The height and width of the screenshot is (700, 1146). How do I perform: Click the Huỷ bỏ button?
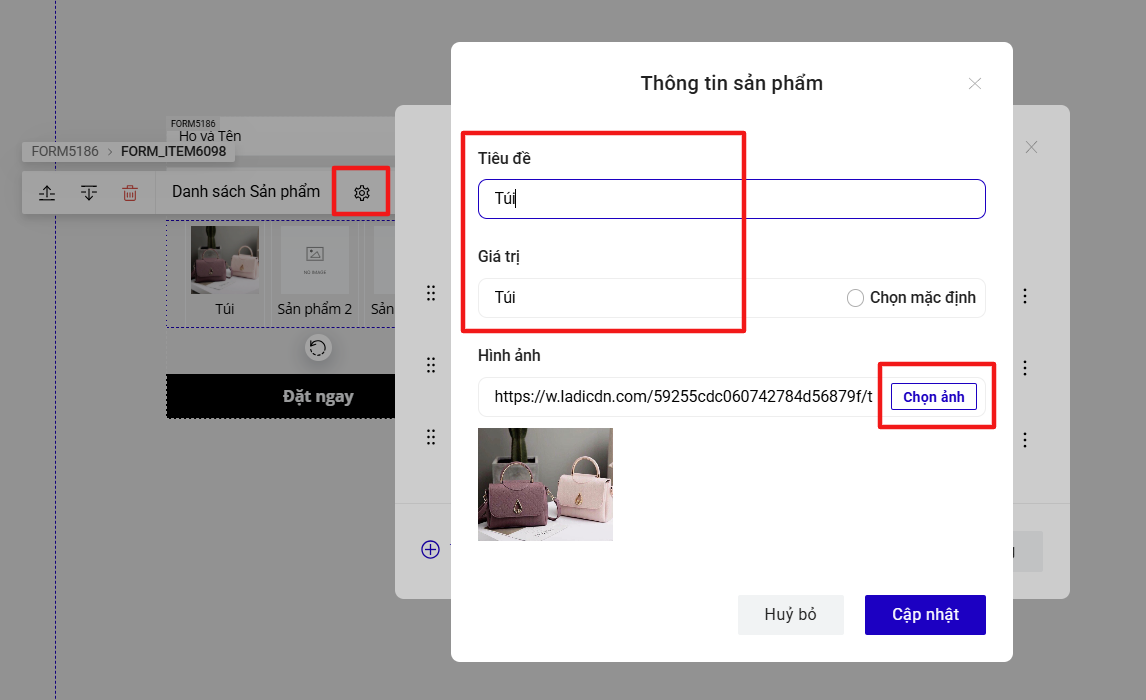click(x=791, y=615)
